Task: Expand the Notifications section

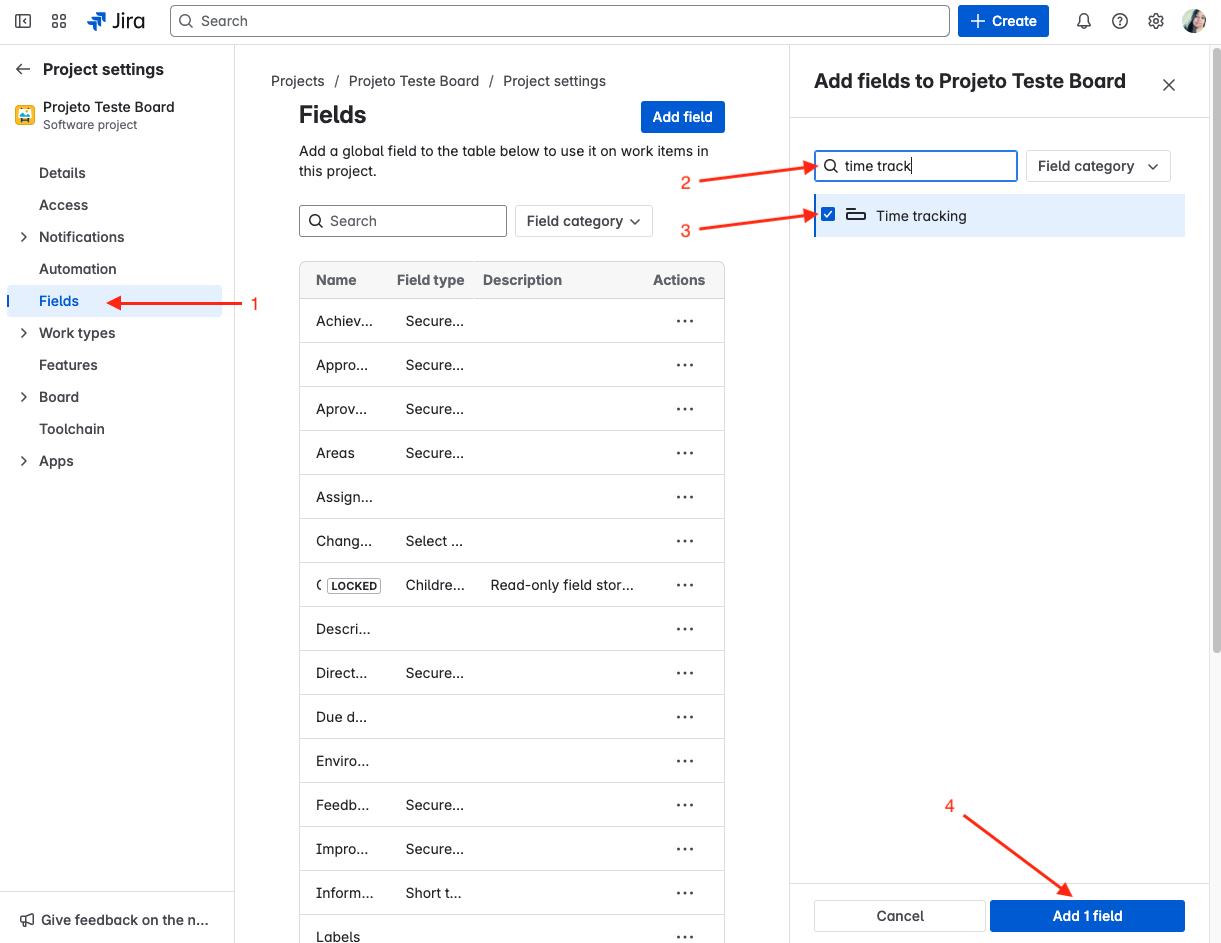Action: tap(24, 237)
